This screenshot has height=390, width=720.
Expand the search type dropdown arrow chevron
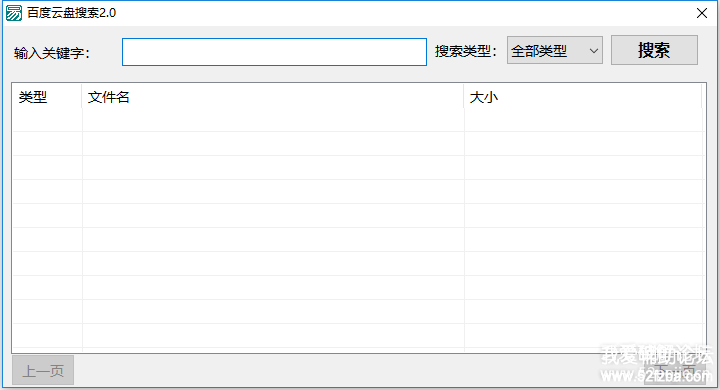pos(593,51)
